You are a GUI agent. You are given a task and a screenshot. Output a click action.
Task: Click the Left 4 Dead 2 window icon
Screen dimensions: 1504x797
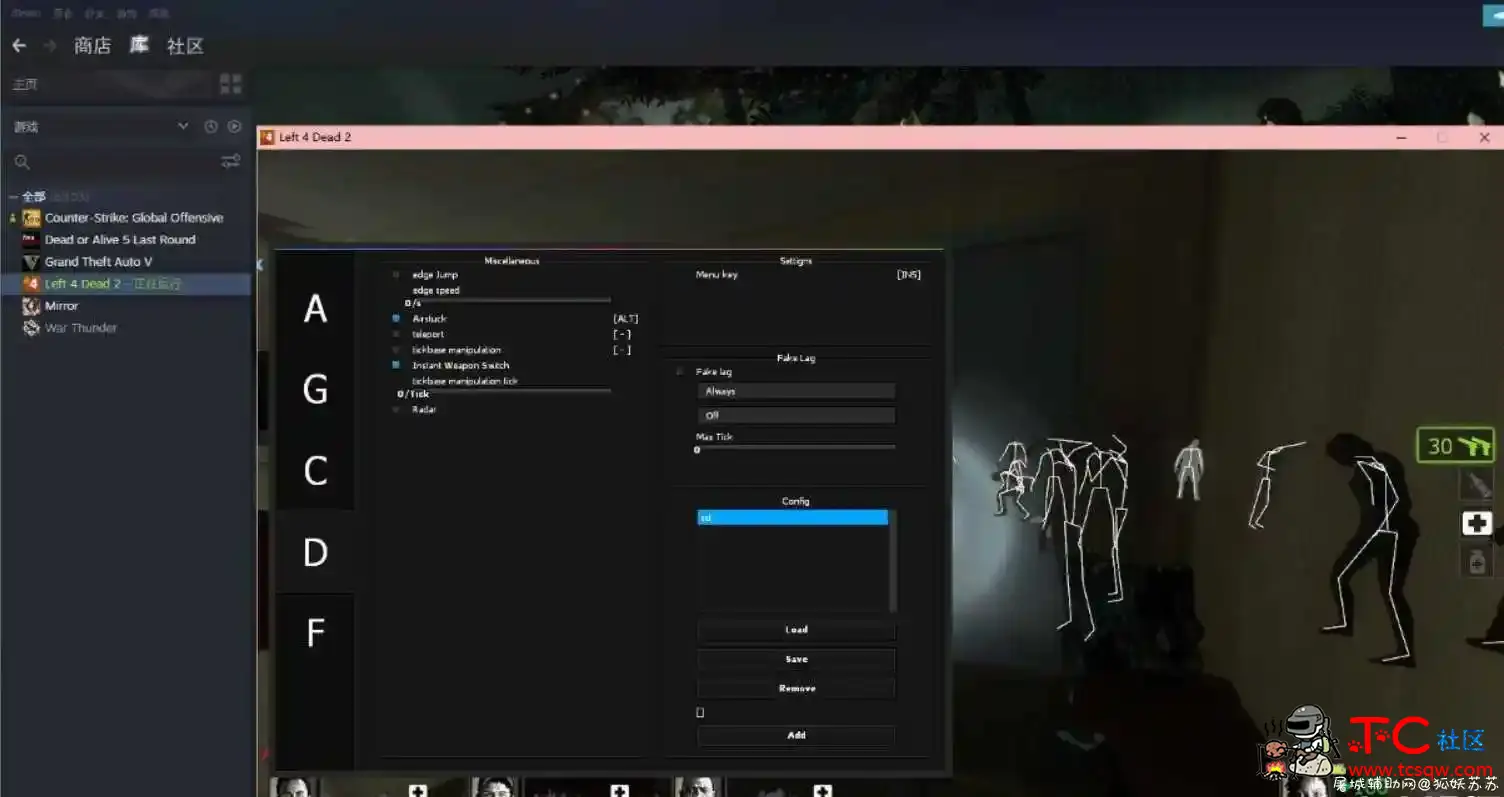pyautogui.click(x=268, y=138)
